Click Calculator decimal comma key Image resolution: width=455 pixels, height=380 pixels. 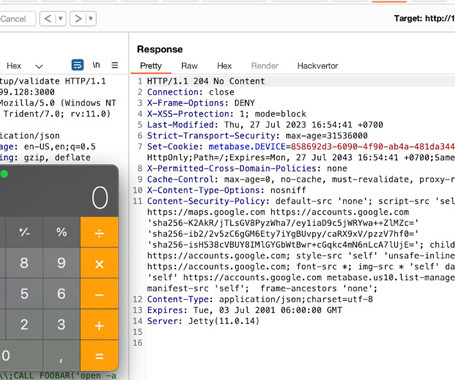click(x=61, y=356)
